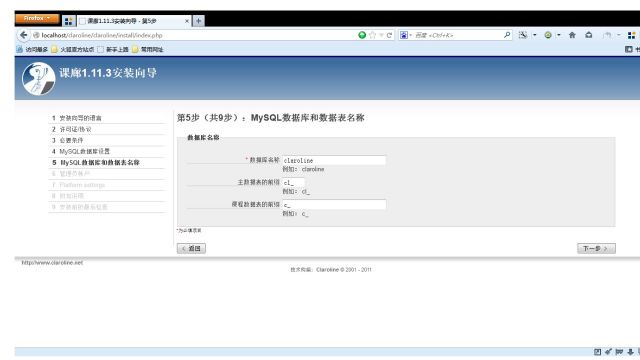Image resolution: width=640 pixels, height=360 pixels.
Task: Go back with the browser back arrow
Action: click(x=24, y=35)
